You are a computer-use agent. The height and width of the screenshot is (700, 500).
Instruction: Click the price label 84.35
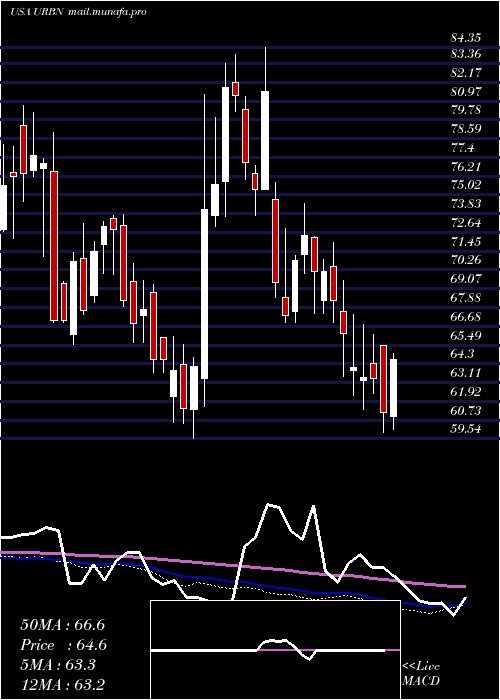466,38
